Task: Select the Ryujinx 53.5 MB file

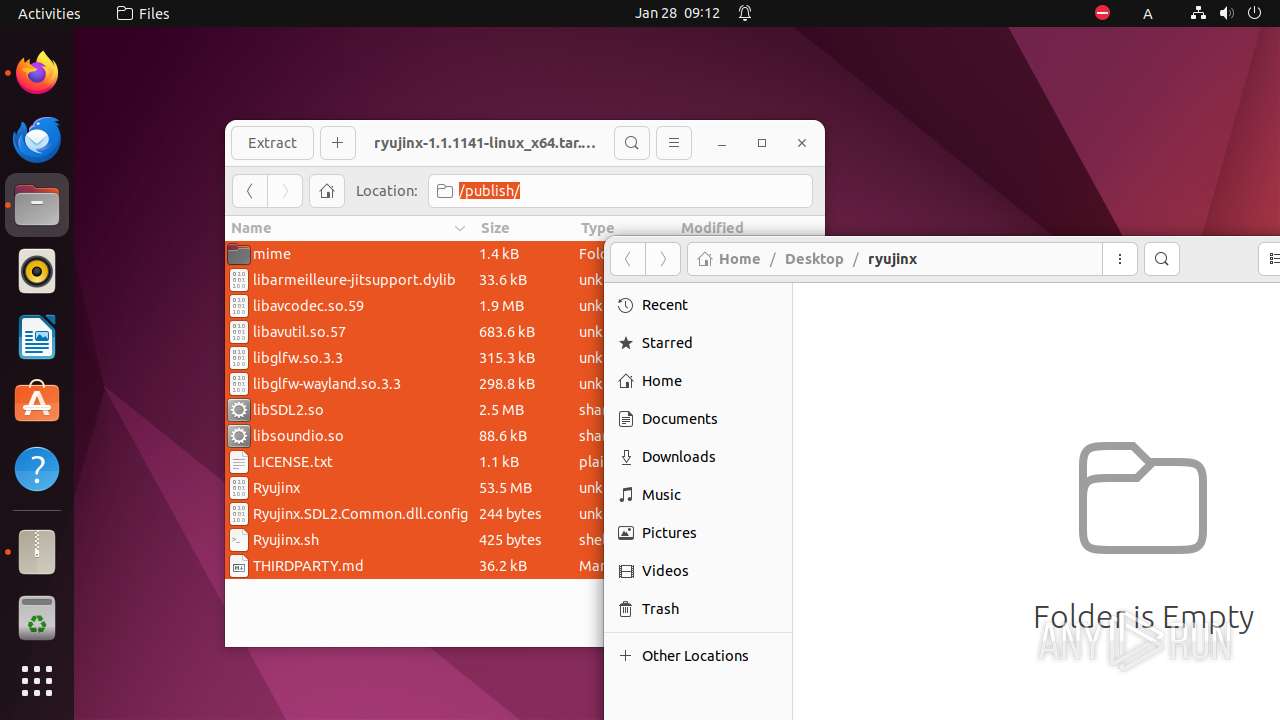Action: coord(415,488)
